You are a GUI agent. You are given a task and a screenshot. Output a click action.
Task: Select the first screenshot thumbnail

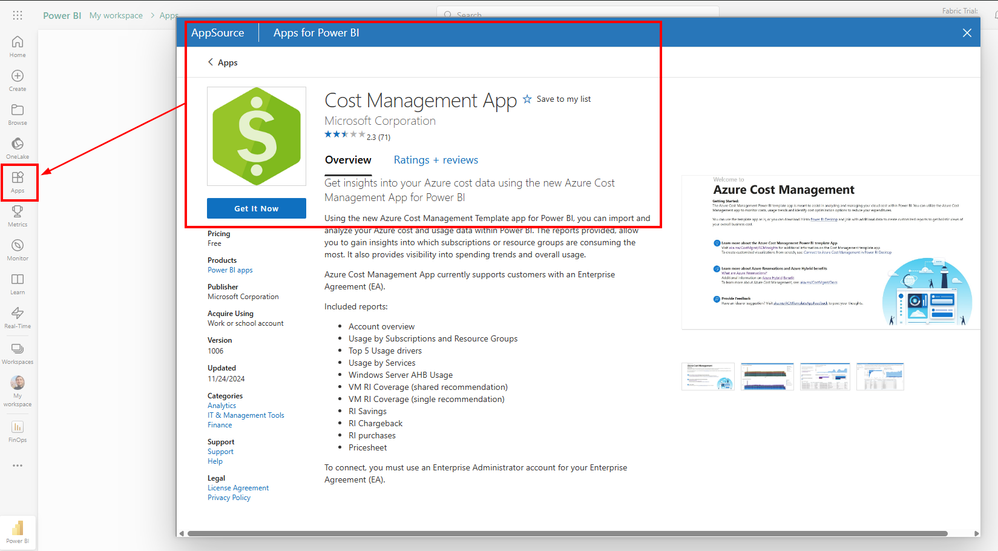point(708,377)
